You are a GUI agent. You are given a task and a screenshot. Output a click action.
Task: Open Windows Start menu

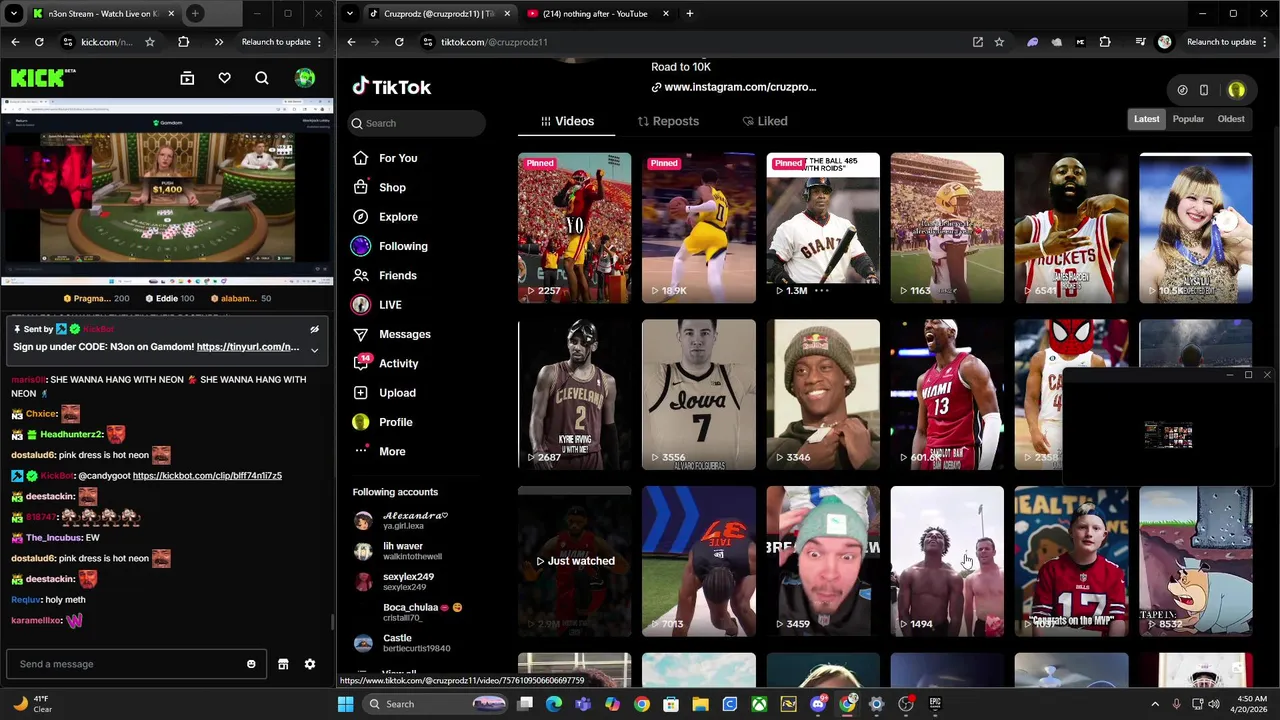345,704
